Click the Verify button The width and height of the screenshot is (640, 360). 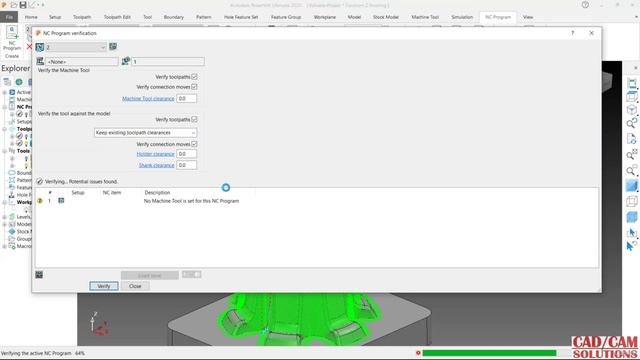pos(104,286)
